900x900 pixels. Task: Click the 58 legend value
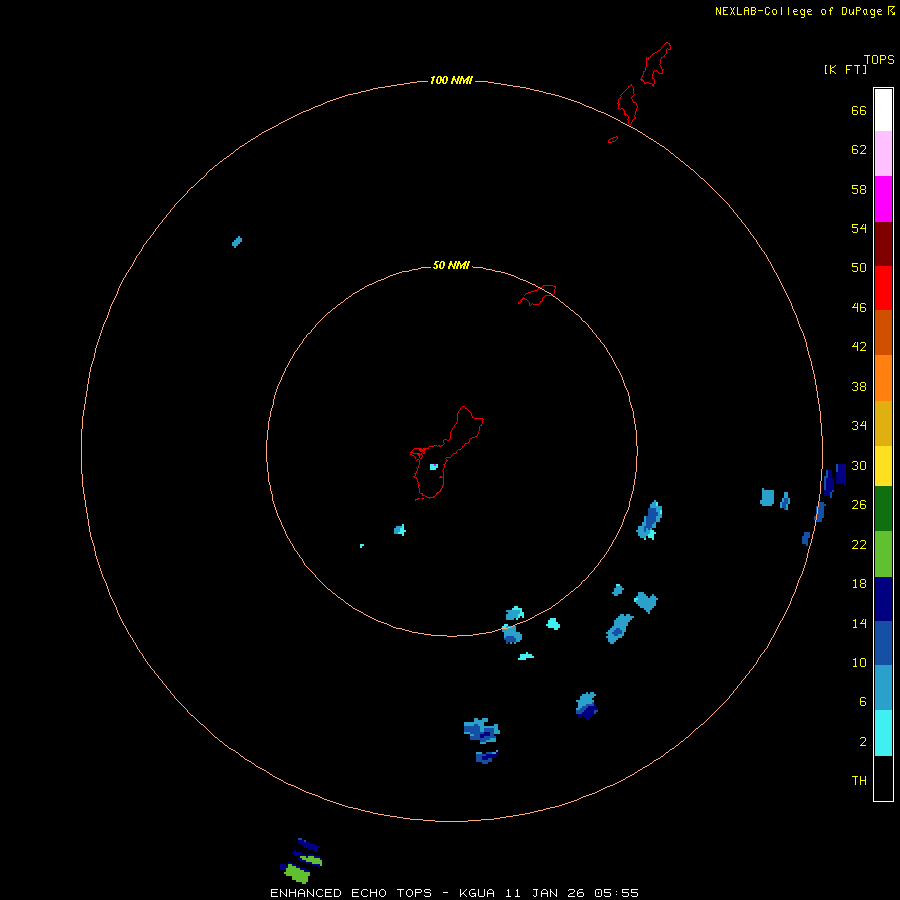(x=859, y=189)
